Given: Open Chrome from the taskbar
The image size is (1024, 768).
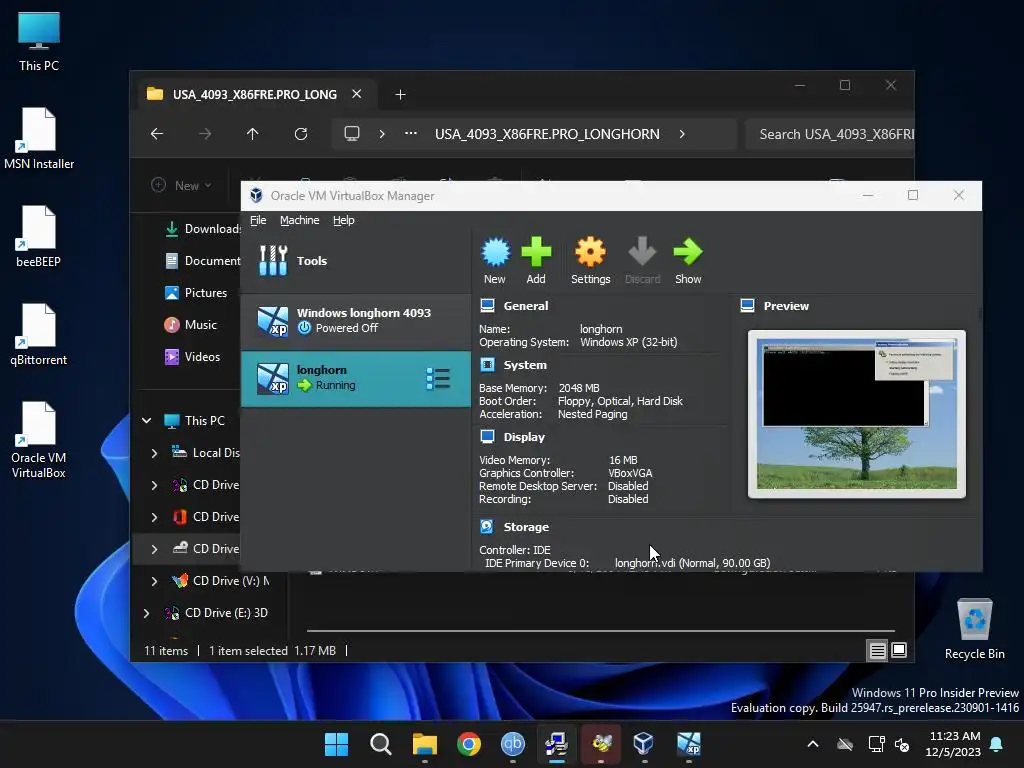Looking at the screenshot, I should 468,743.
